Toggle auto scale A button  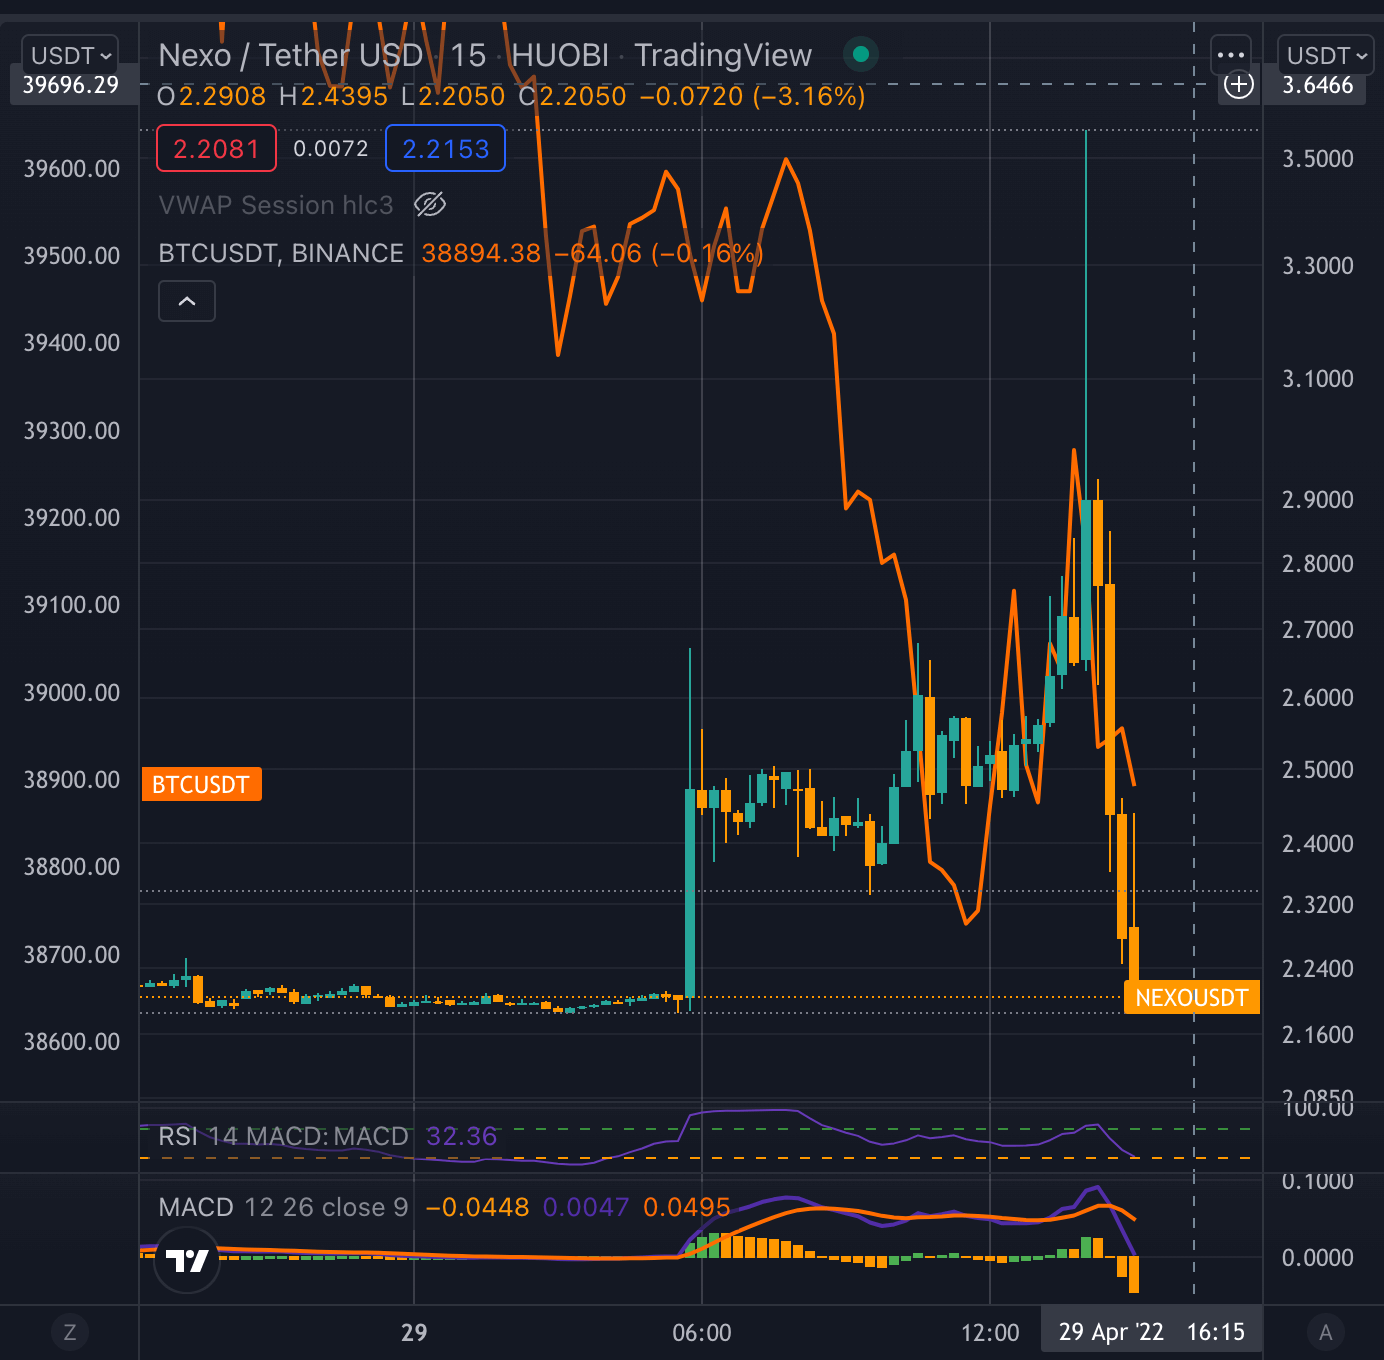click(x=1326, y=1332)
